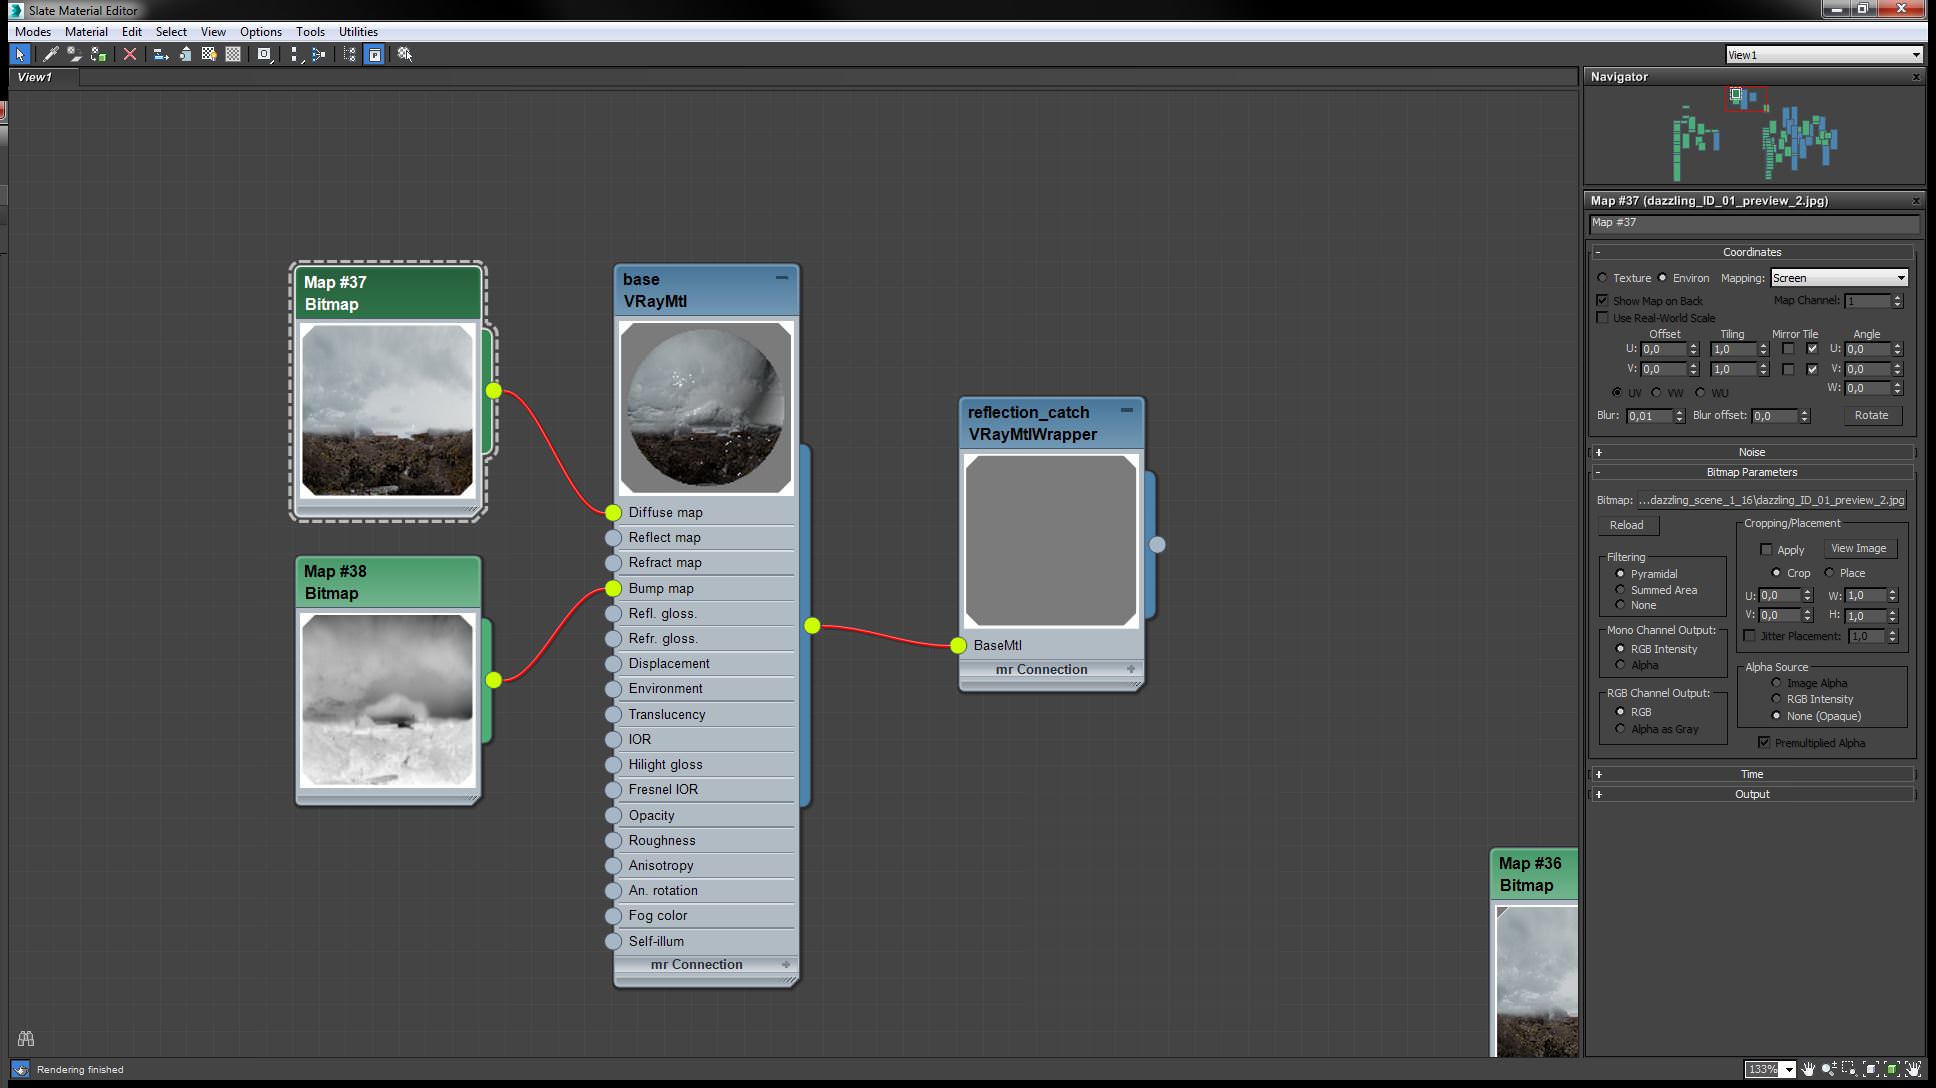The width and height of the screenshot is (1936, 1088).
Task: Click Zoom Extents icon
Action: [x=1871, y=1069]
